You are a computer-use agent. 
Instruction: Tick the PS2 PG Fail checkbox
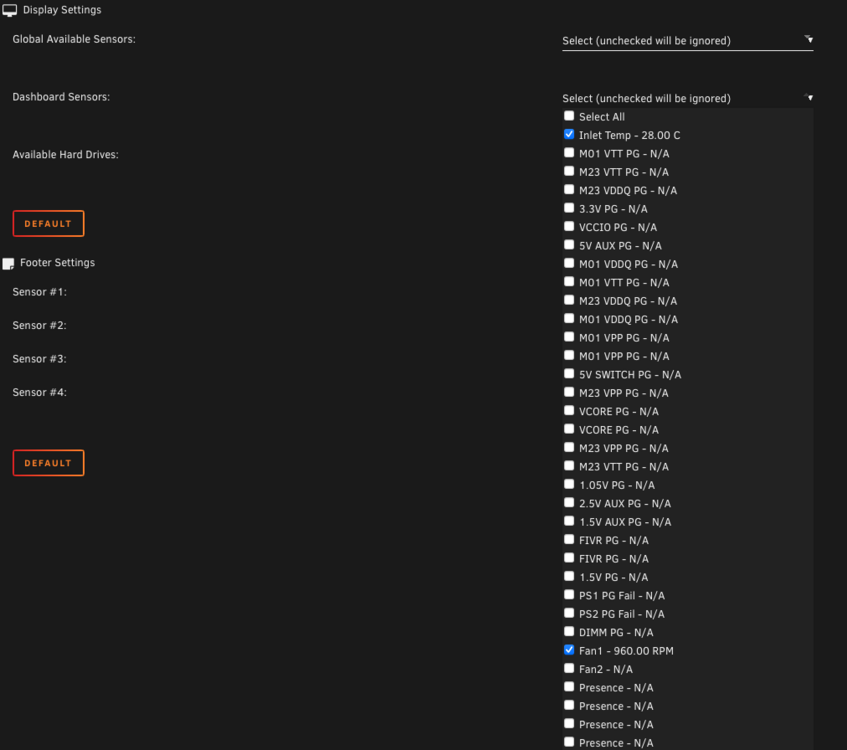coord(569,613)
